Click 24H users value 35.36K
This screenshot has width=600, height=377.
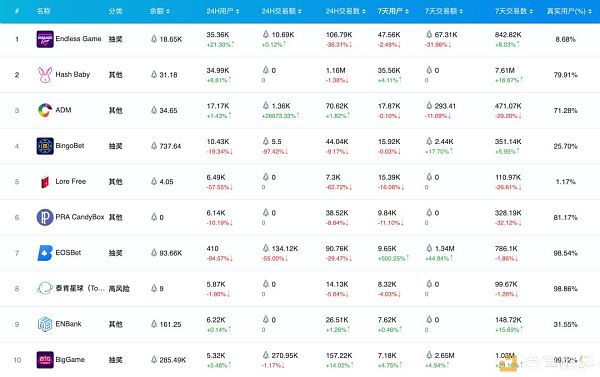click(218, 34)
